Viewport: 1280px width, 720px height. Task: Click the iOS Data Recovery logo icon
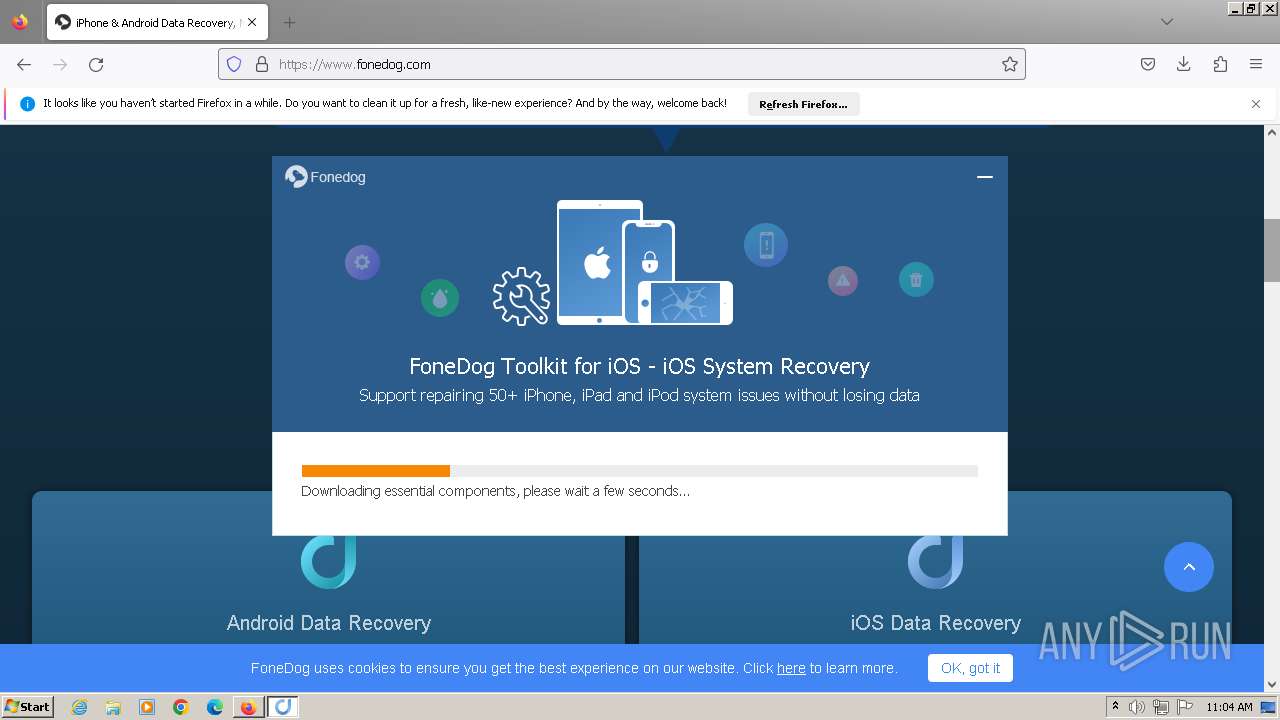[935, 562]
